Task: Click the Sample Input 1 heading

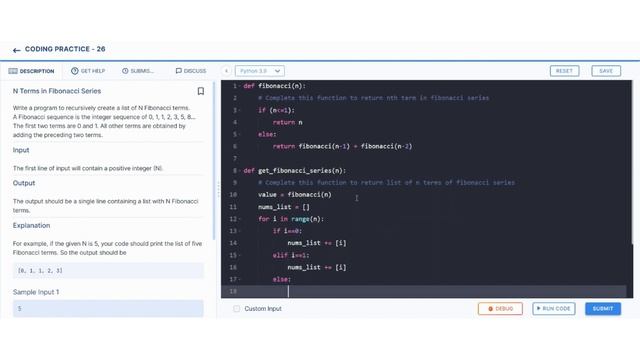Action: click(x=36, y=292)
